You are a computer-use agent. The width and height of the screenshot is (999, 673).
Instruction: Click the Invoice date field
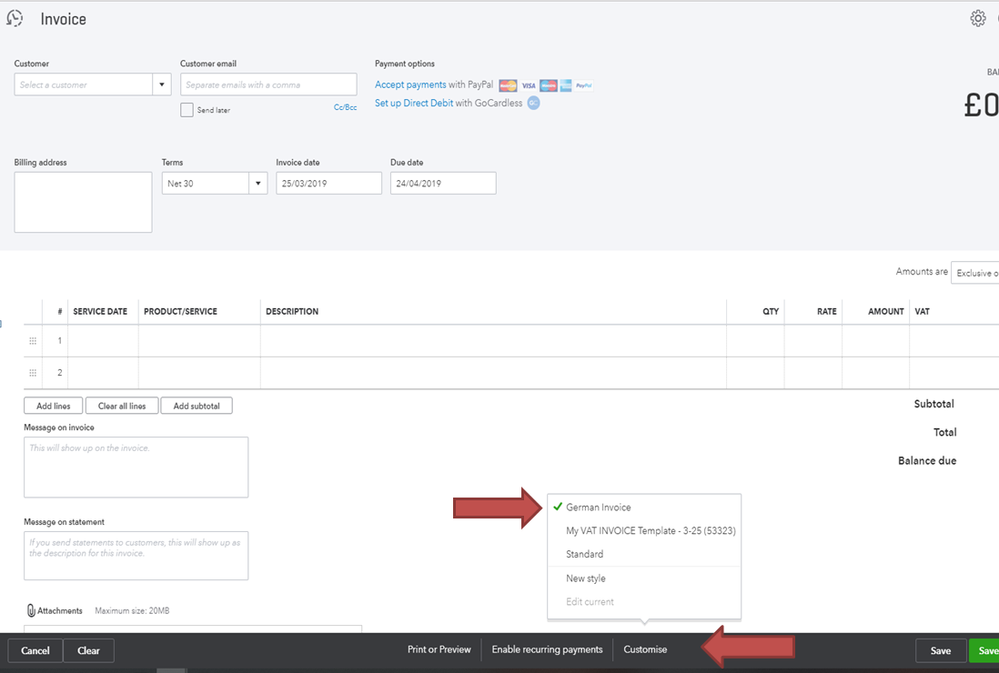[329, 184]
